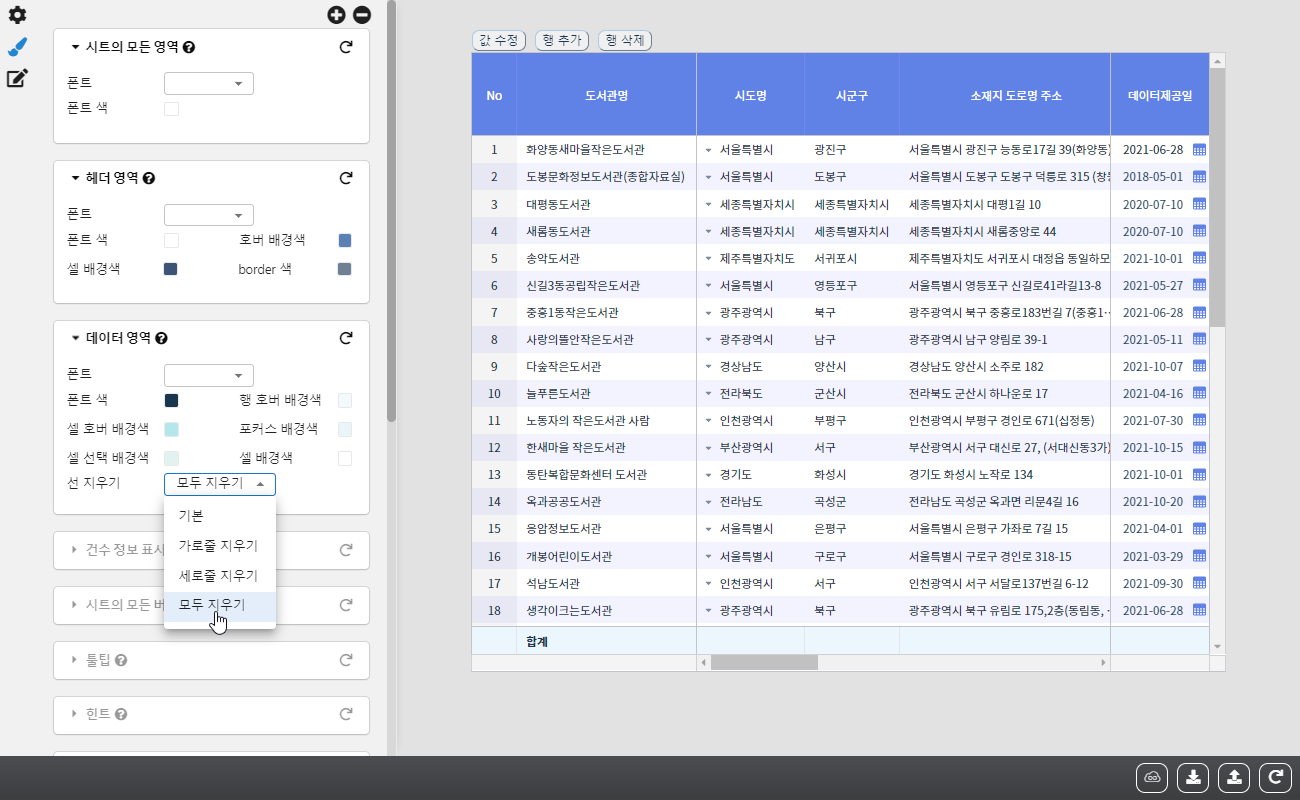This screenshot has height=800, width=1300.
Task: Click the minus collapse-all icon
Action: (x=362, y=15)
